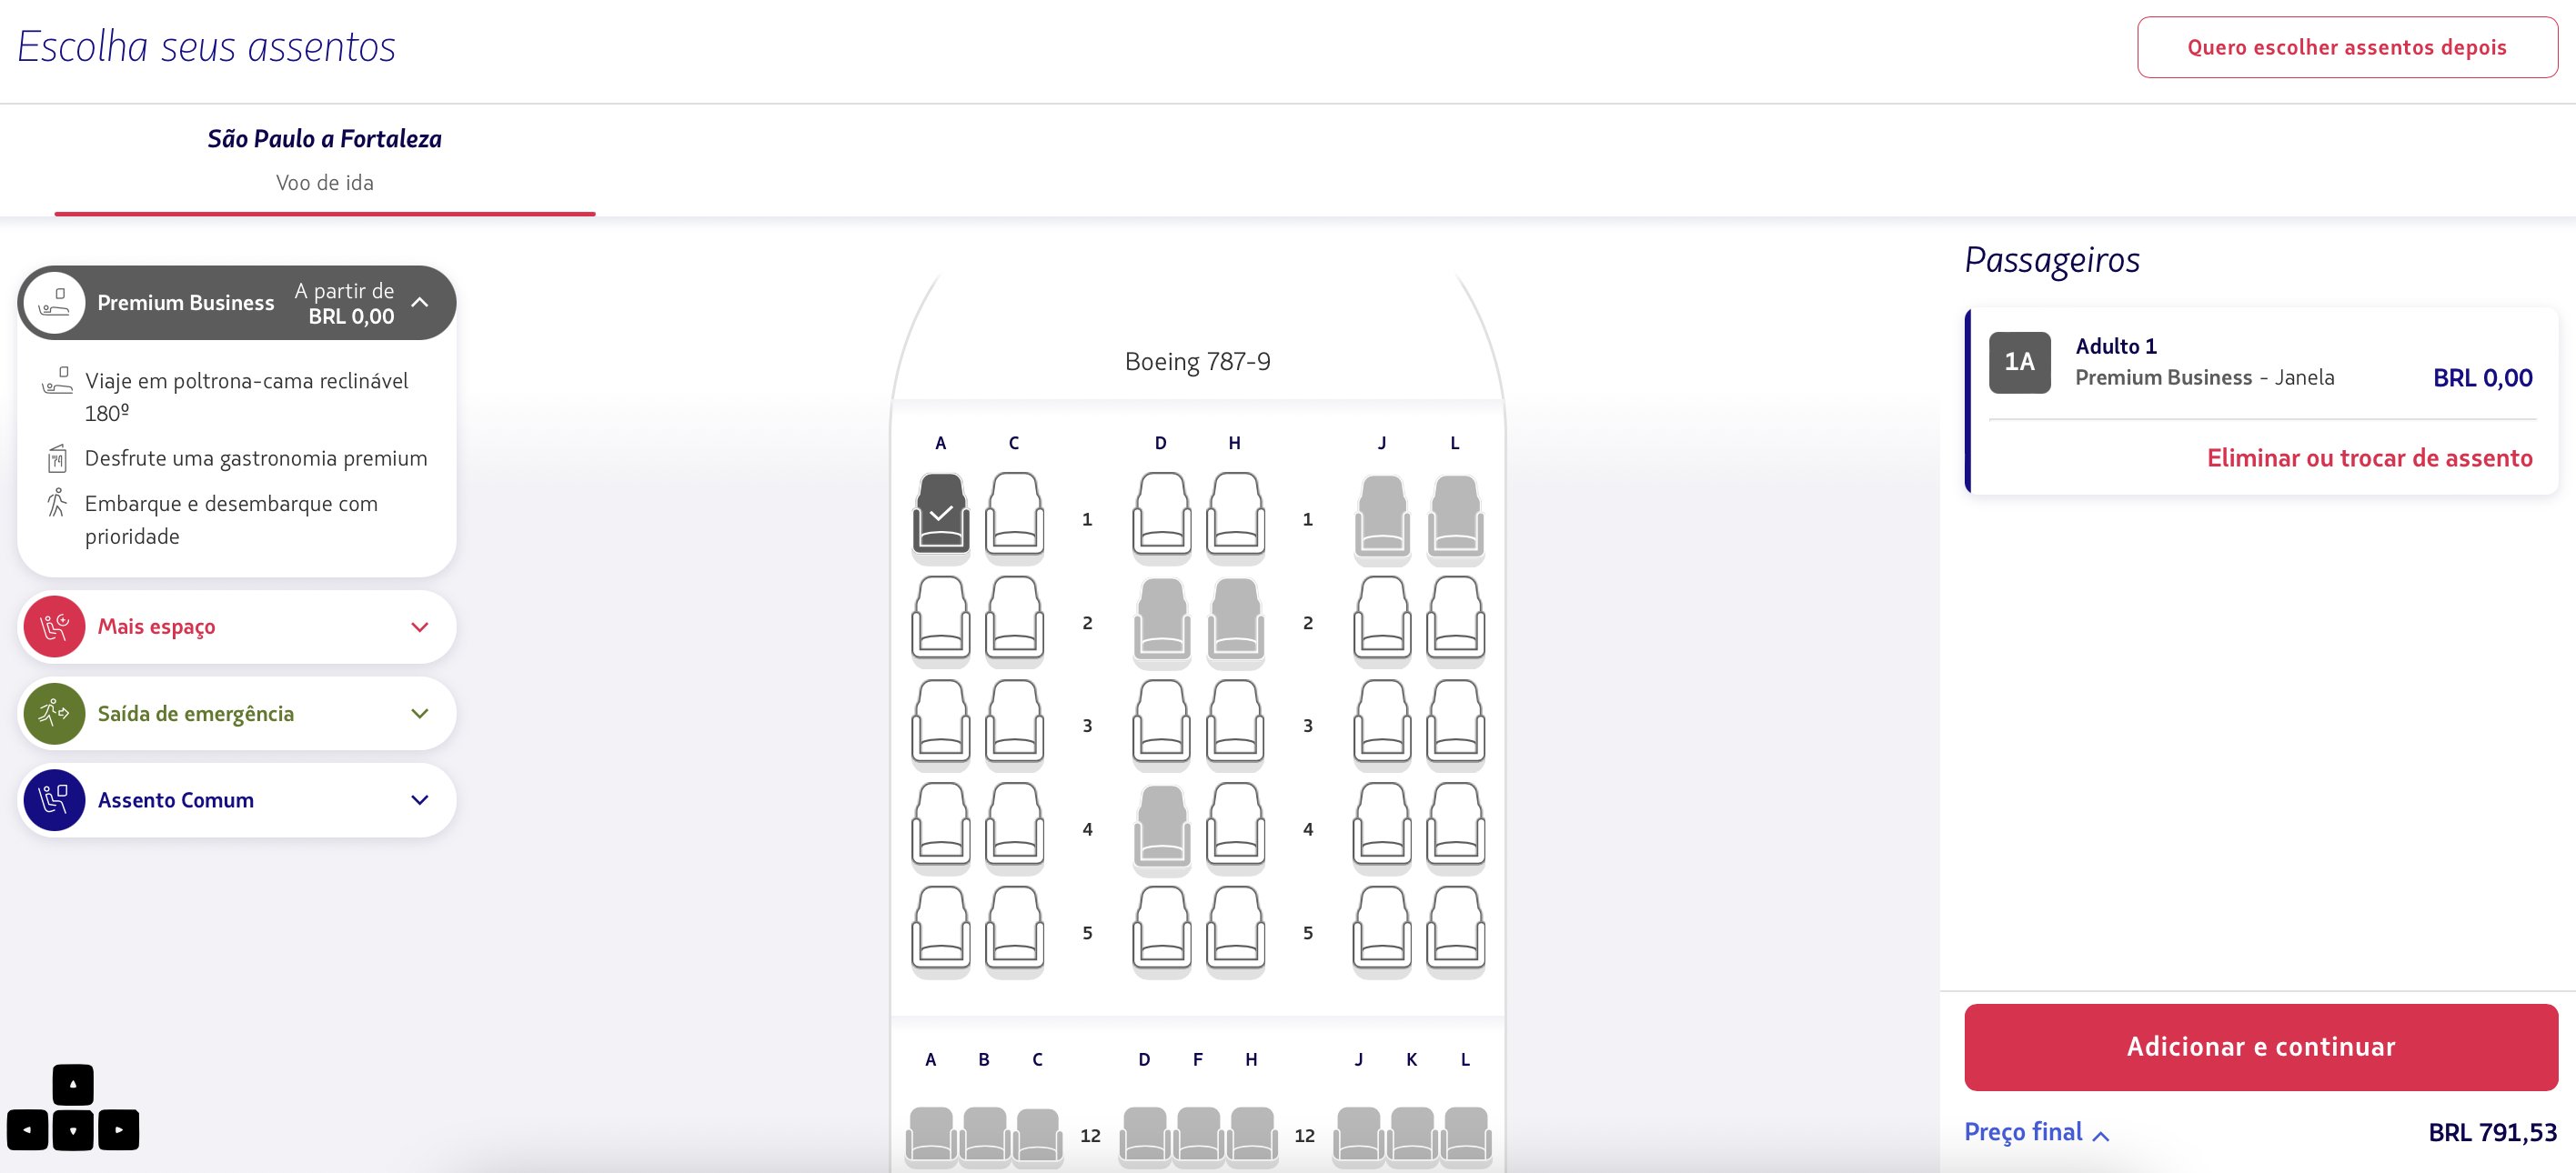Open the São Paulo a Fortaleza flight tab

(325, 160)
